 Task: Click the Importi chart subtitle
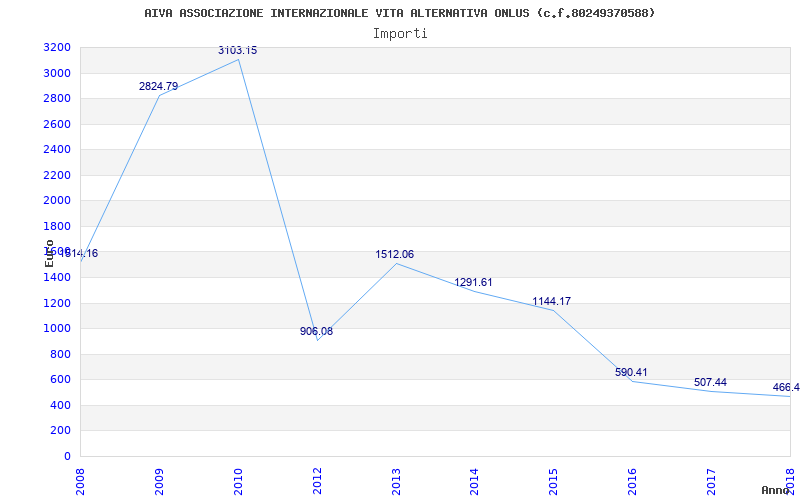point(400,34)
